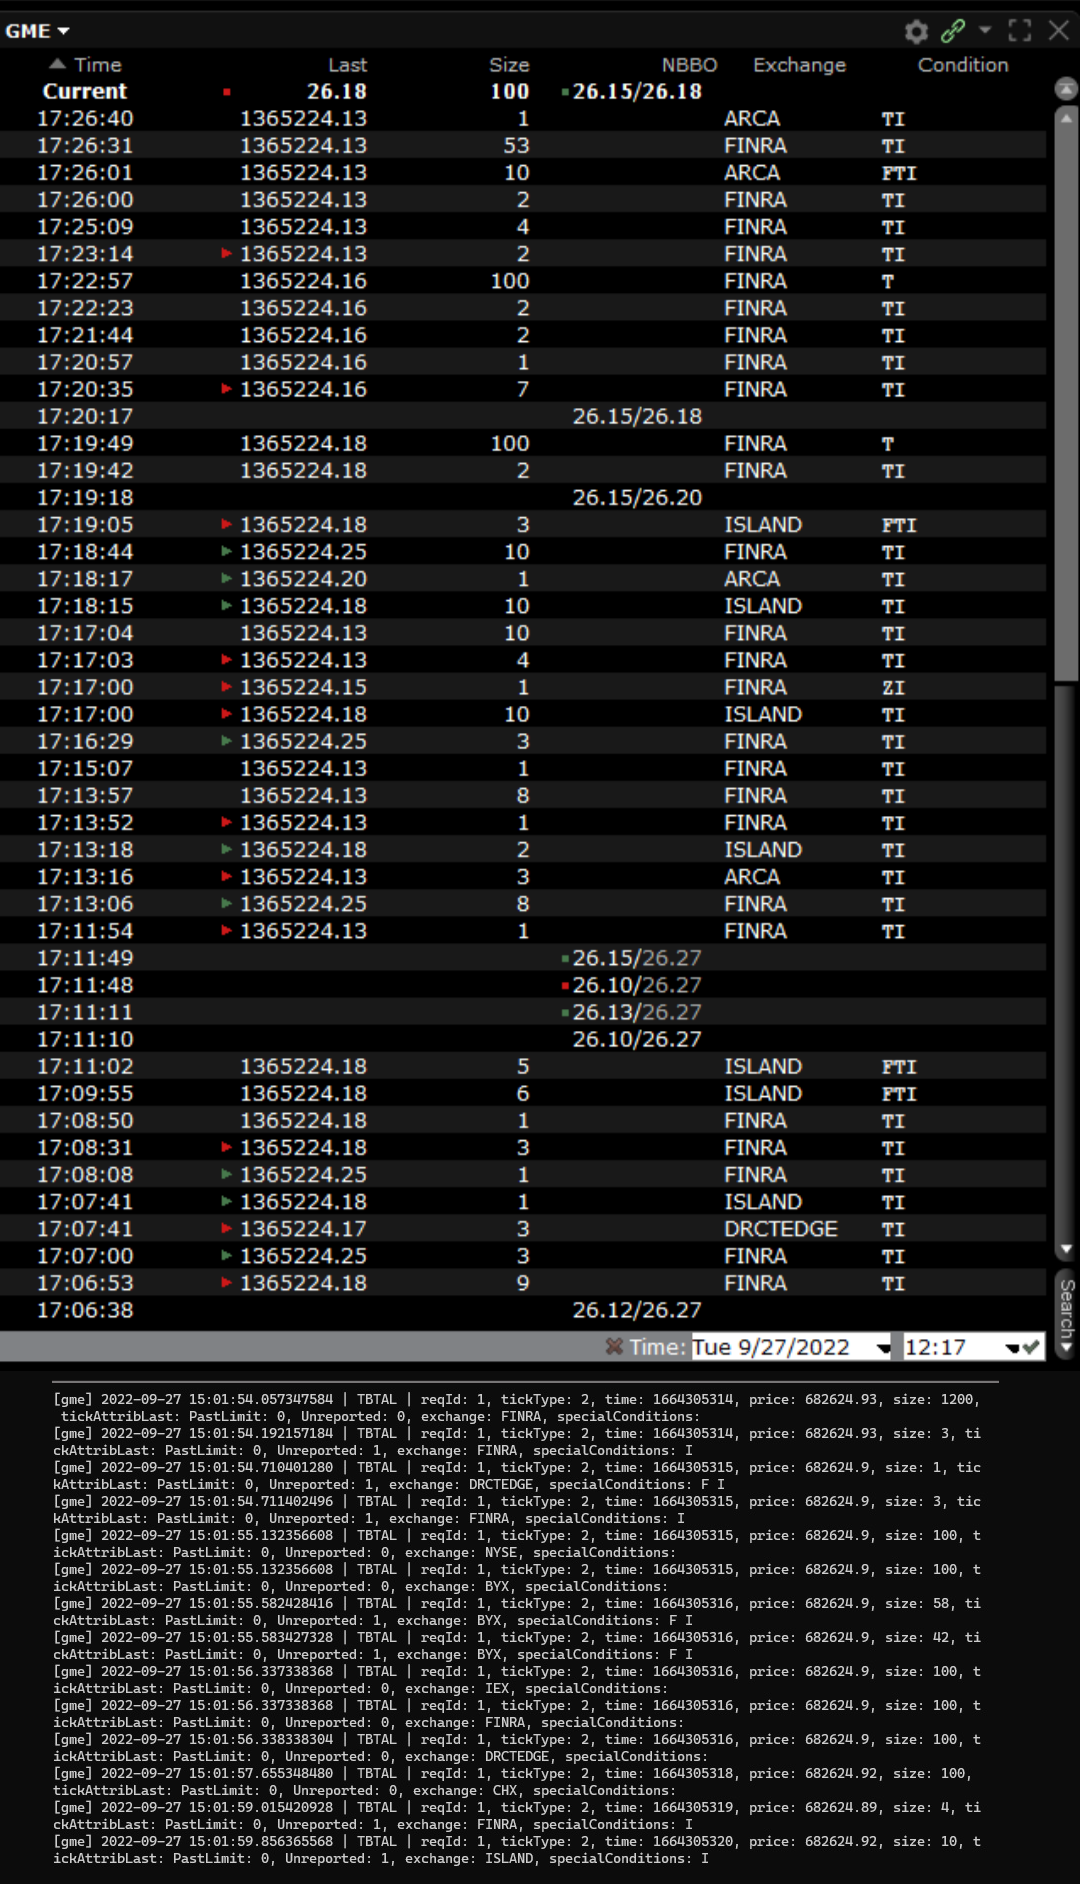Click the green up-tick arrow at 17:16:29
The height and width of the screenshot is (1884, 1080).
[x=227, y=741]
